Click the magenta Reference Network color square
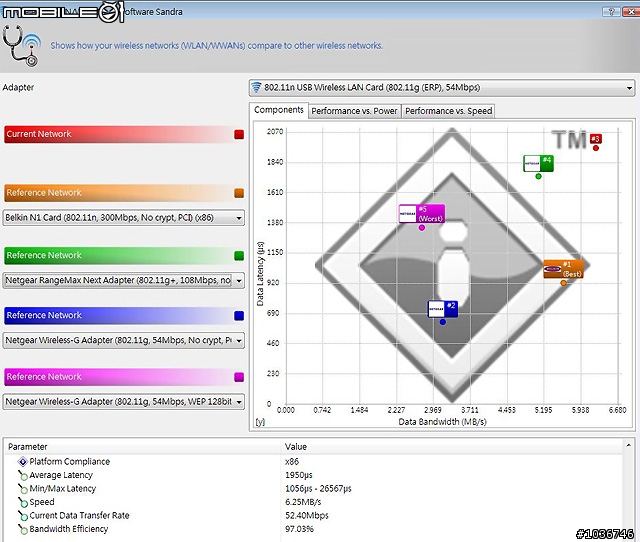Image resolution: width=640 pixels, height=542 pixels. click(x=239, y=377)
